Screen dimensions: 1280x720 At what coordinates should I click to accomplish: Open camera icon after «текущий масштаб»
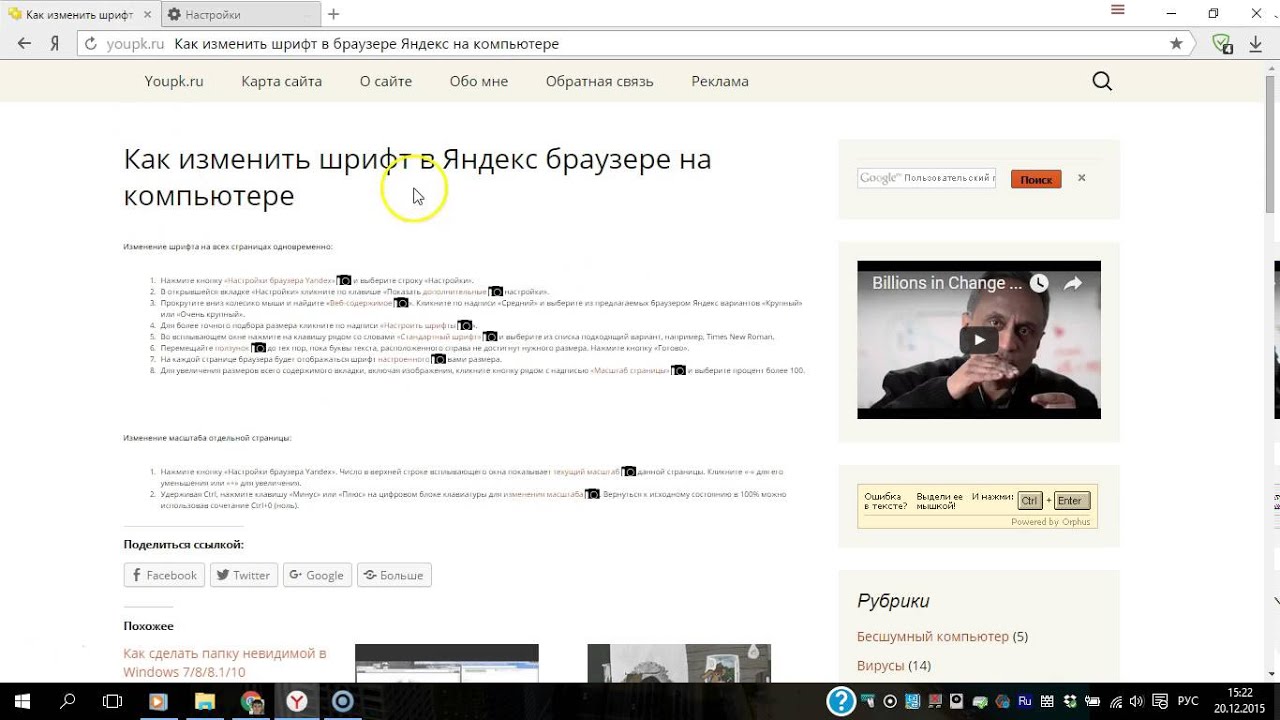[x=629, y=472]
